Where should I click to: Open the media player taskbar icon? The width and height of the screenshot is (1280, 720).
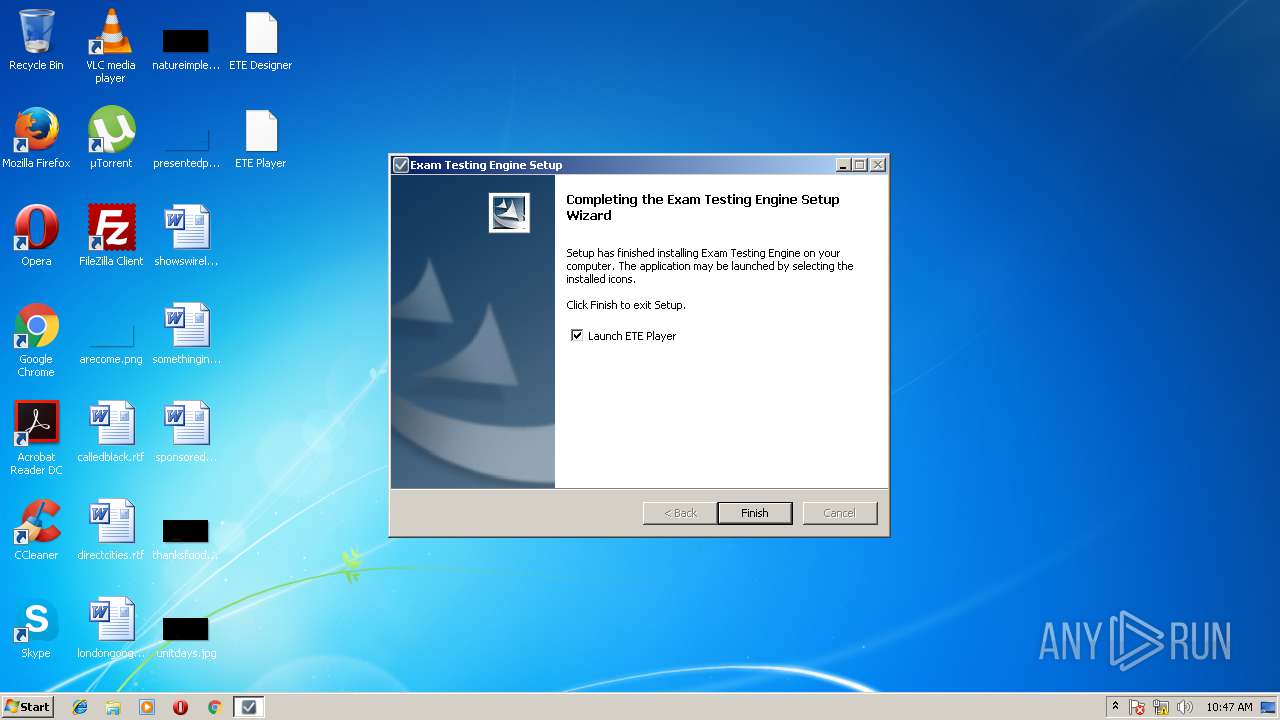pyautogui.click(x=147, y=707)
